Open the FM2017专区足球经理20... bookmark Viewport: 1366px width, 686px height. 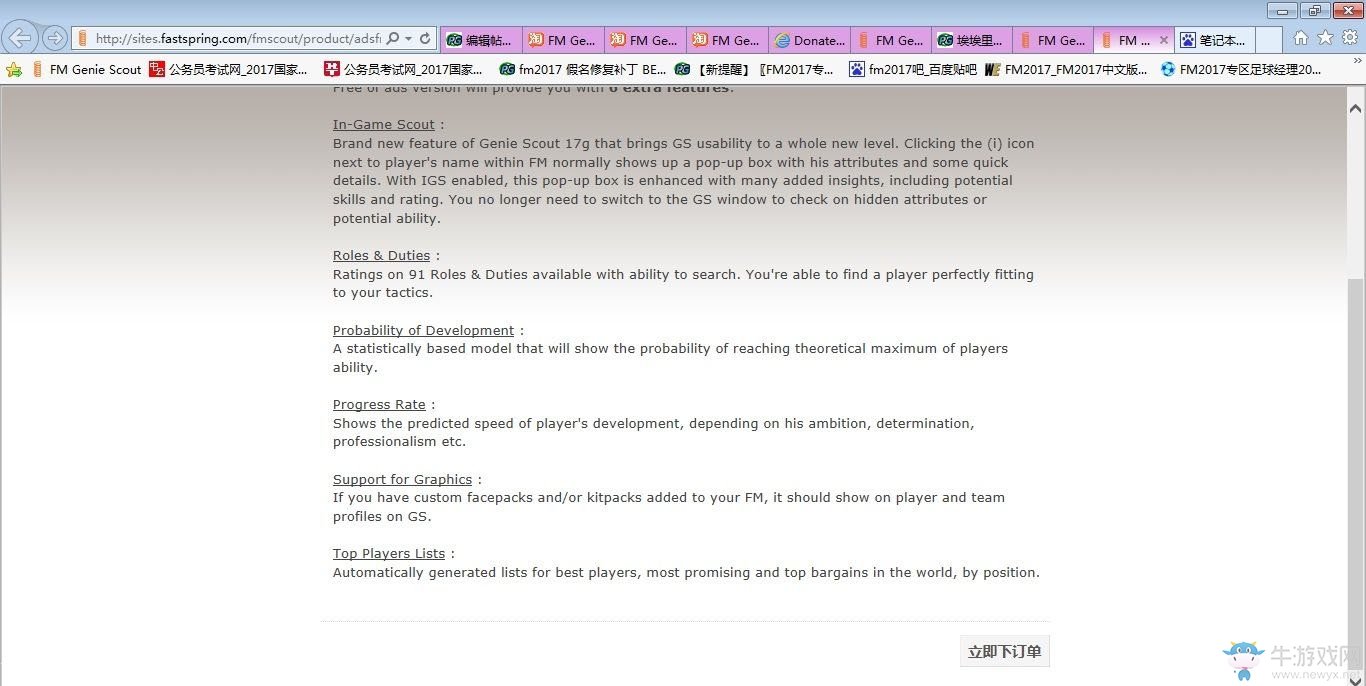pos(1241,70)
